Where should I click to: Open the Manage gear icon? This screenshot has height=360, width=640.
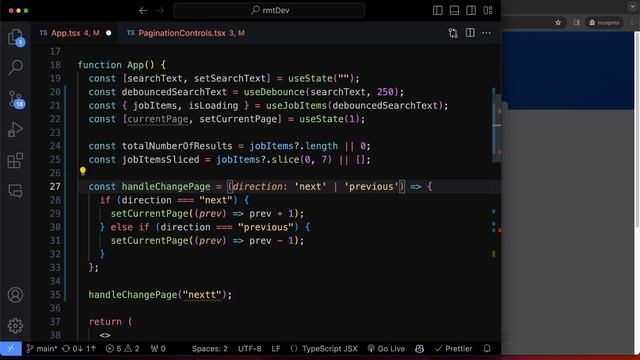pos(16,325)
